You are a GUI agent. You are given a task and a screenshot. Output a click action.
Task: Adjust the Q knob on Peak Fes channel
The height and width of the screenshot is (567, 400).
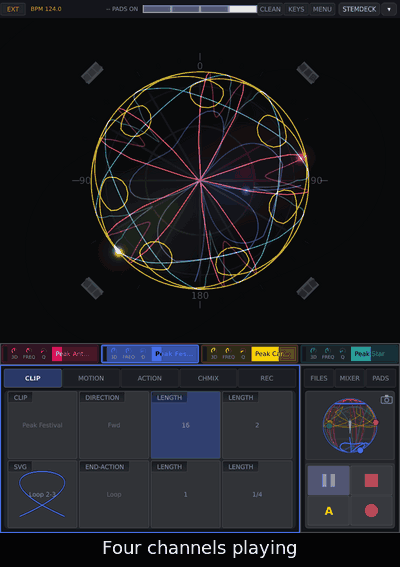pyautogui.click(x=143, y=353)
